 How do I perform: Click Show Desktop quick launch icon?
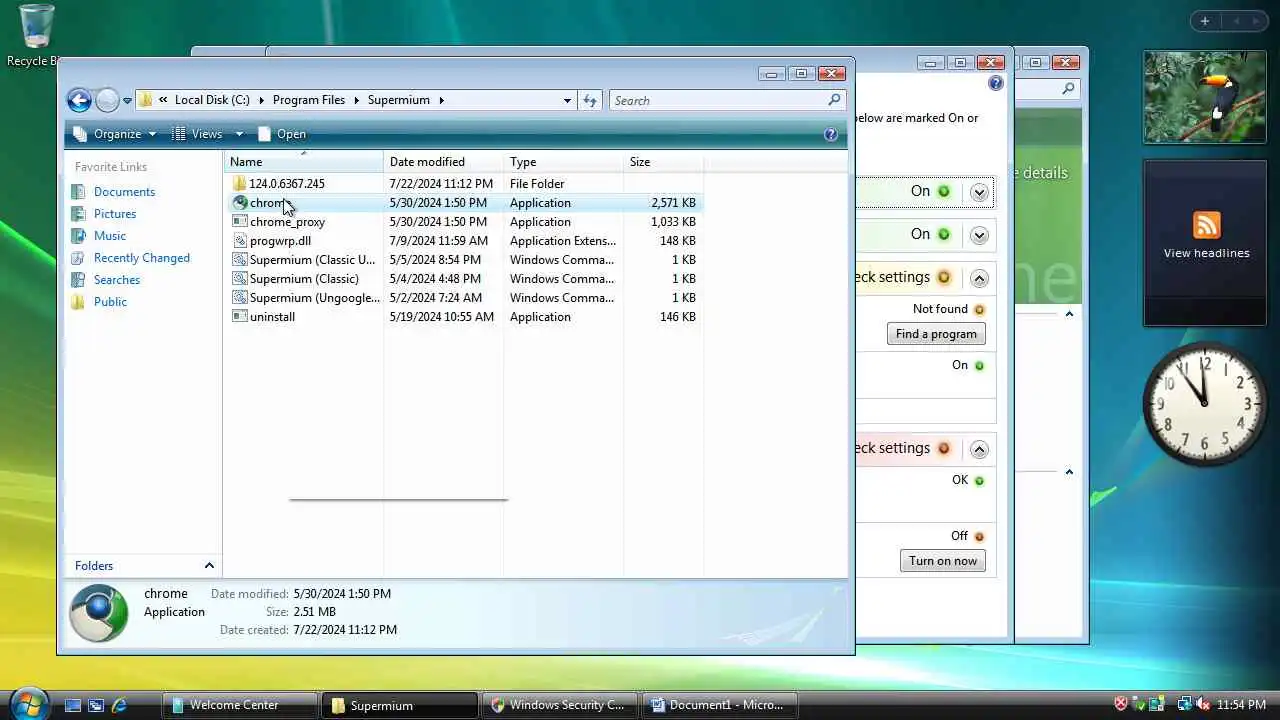(73, 705)
